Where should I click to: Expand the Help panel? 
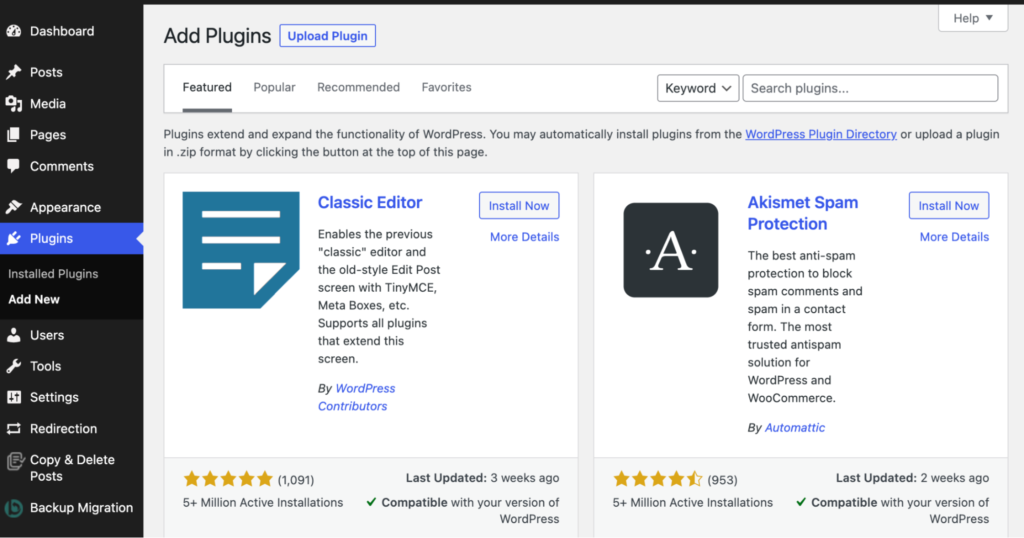(x=973, y=18)
